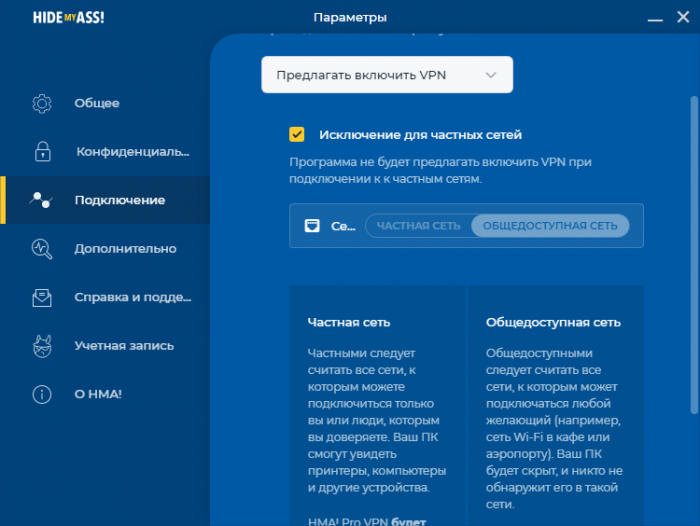Click the ethernet network icon in the network row
This screenshot has width=700, height=526.
pos(312,226)
